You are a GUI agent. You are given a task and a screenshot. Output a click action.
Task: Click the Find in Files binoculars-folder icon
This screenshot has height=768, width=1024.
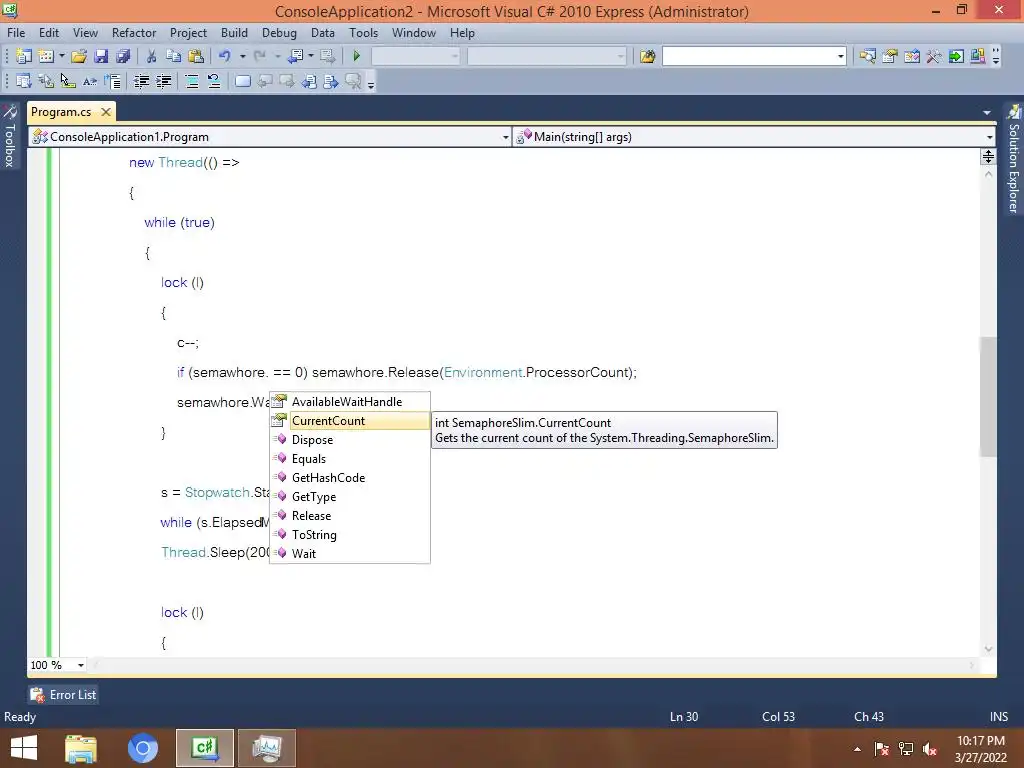647,56
